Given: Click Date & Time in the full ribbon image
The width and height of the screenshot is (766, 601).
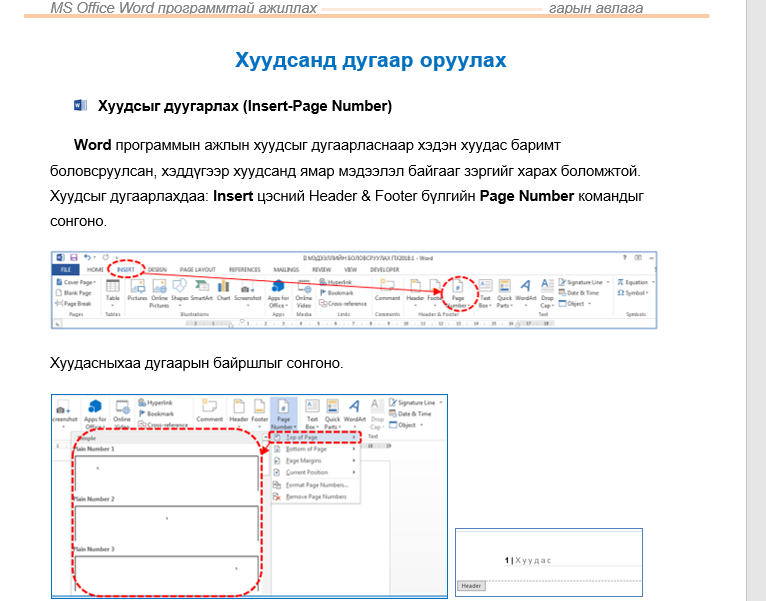Looking at the screenshot, I should click(x=579, y=293).
